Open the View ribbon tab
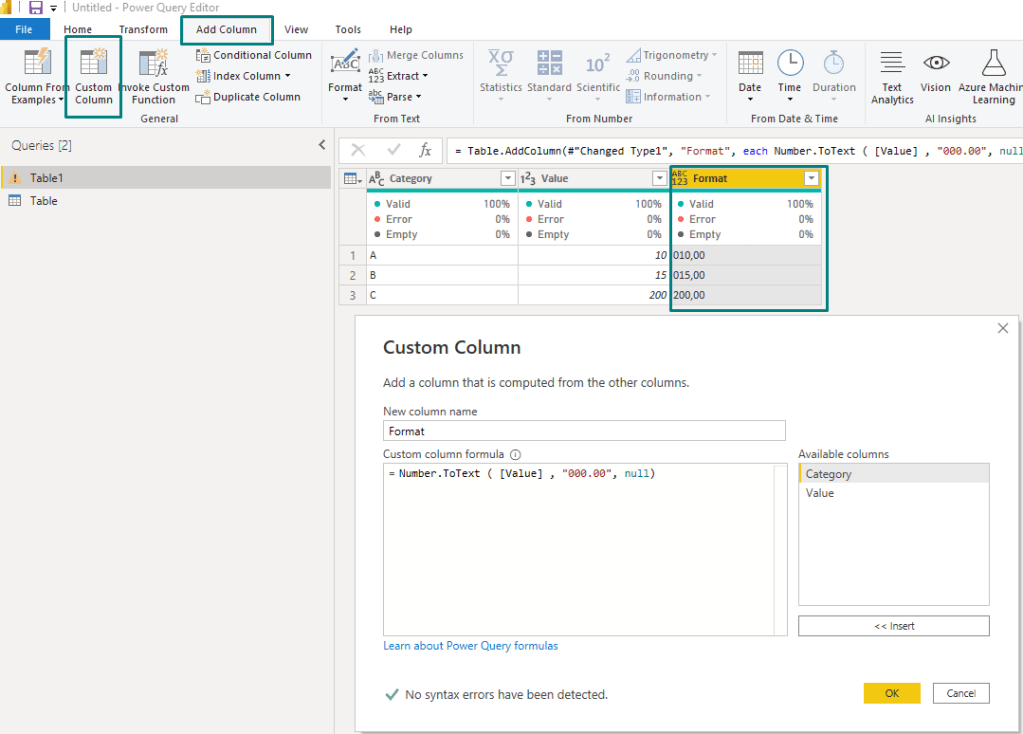 296,30
